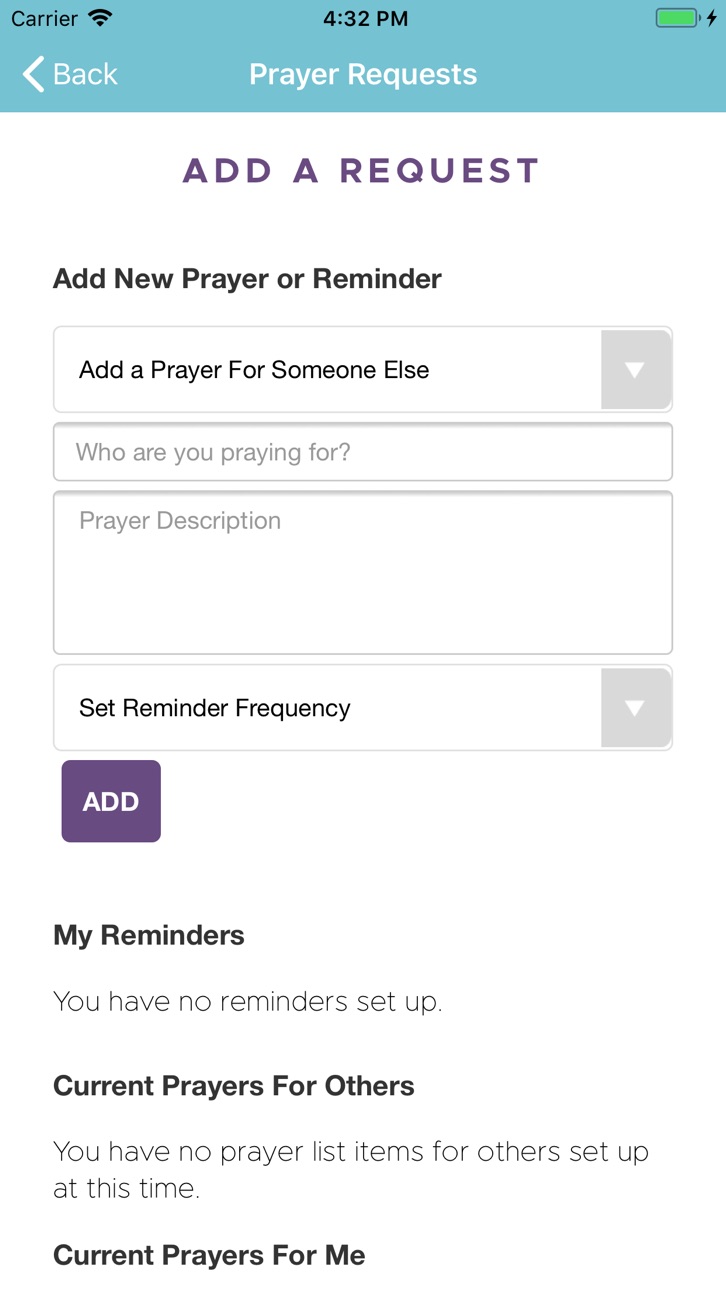This screenshot has height=1290, width=726.
Task: Select the My Reminders section header
Action: click(x=149, y=935)
